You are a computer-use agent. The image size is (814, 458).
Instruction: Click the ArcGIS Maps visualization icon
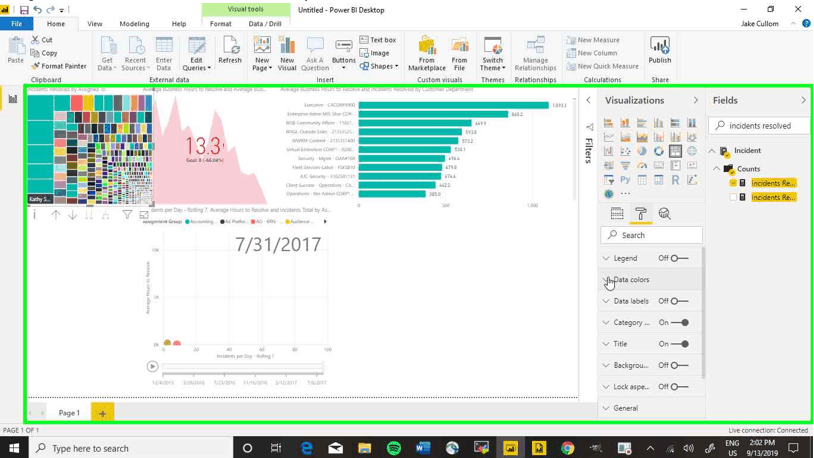[608, 194]
